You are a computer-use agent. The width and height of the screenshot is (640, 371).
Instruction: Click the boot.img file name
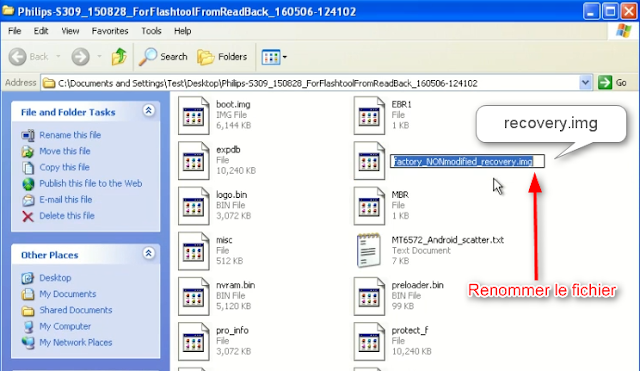tap(233, 104)
